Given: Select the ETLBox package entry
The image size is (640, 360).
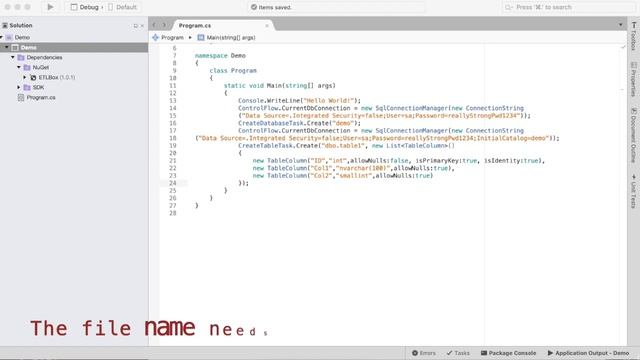Looking at the screenshot, I should pyautogui.click(x=53, y=77).
